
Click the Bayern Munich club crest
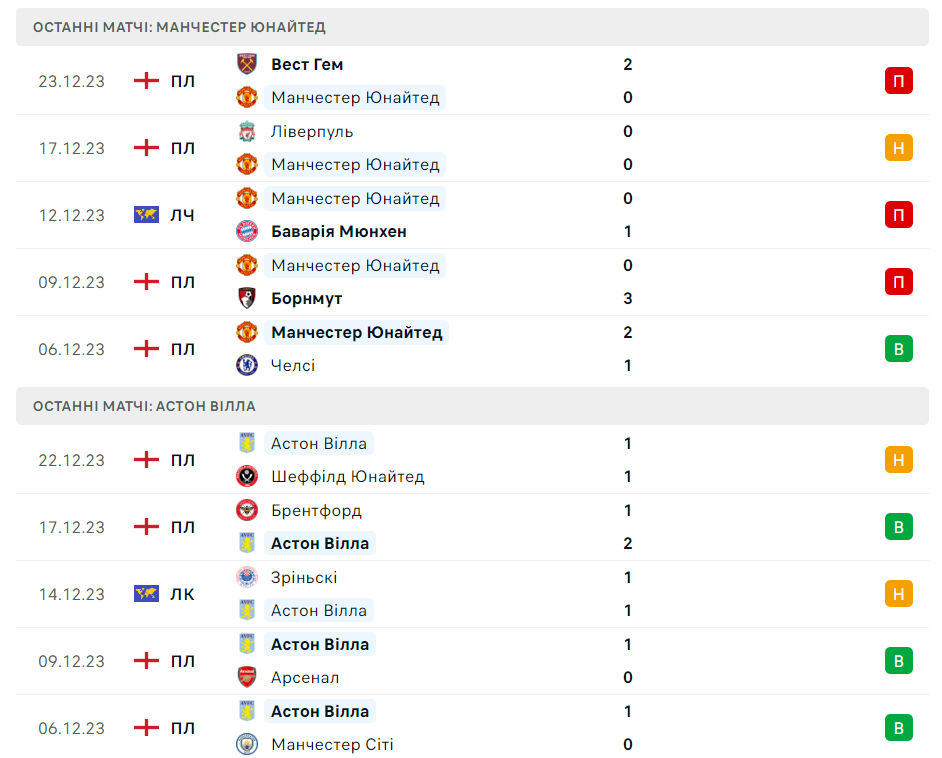tap(247, 231)
